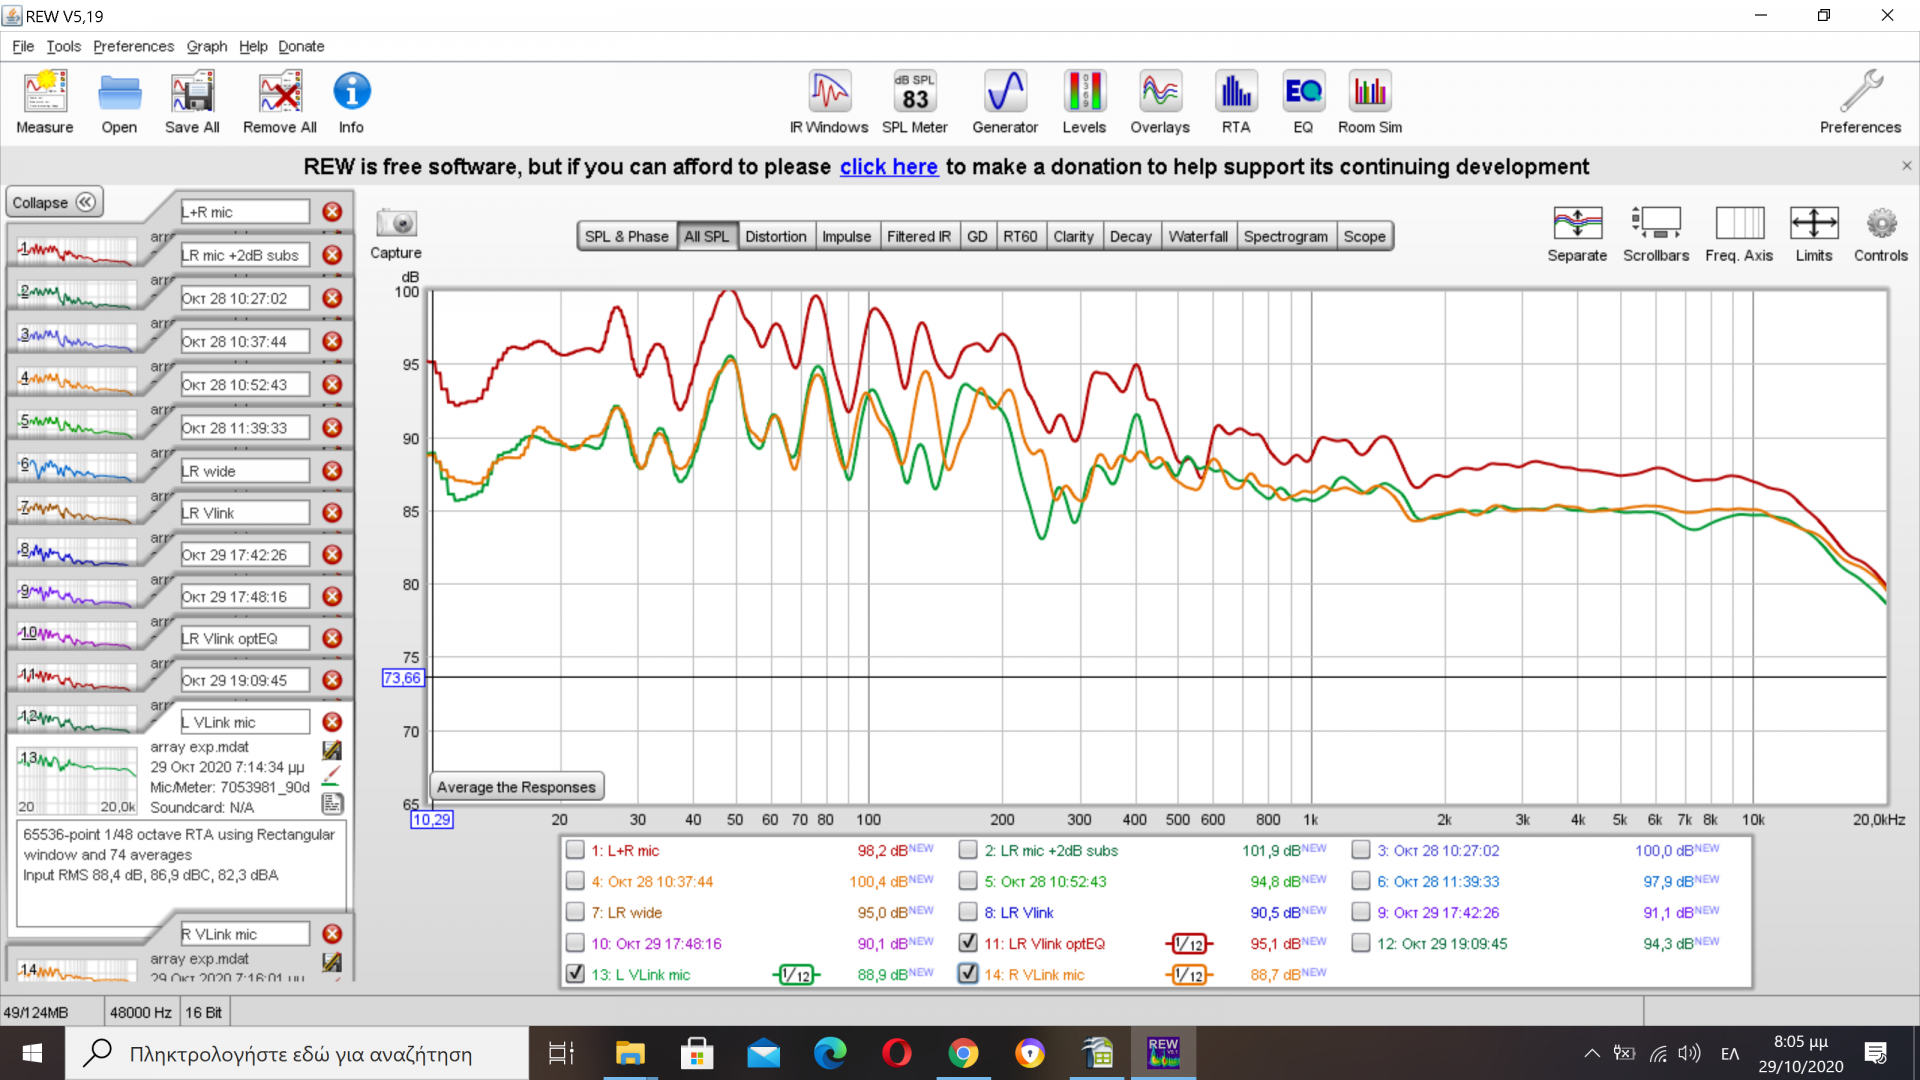This screenshot has height=1080, width=1920.
Task: Switch the Freq. Axis mode
Action: tap(1739, 234)
